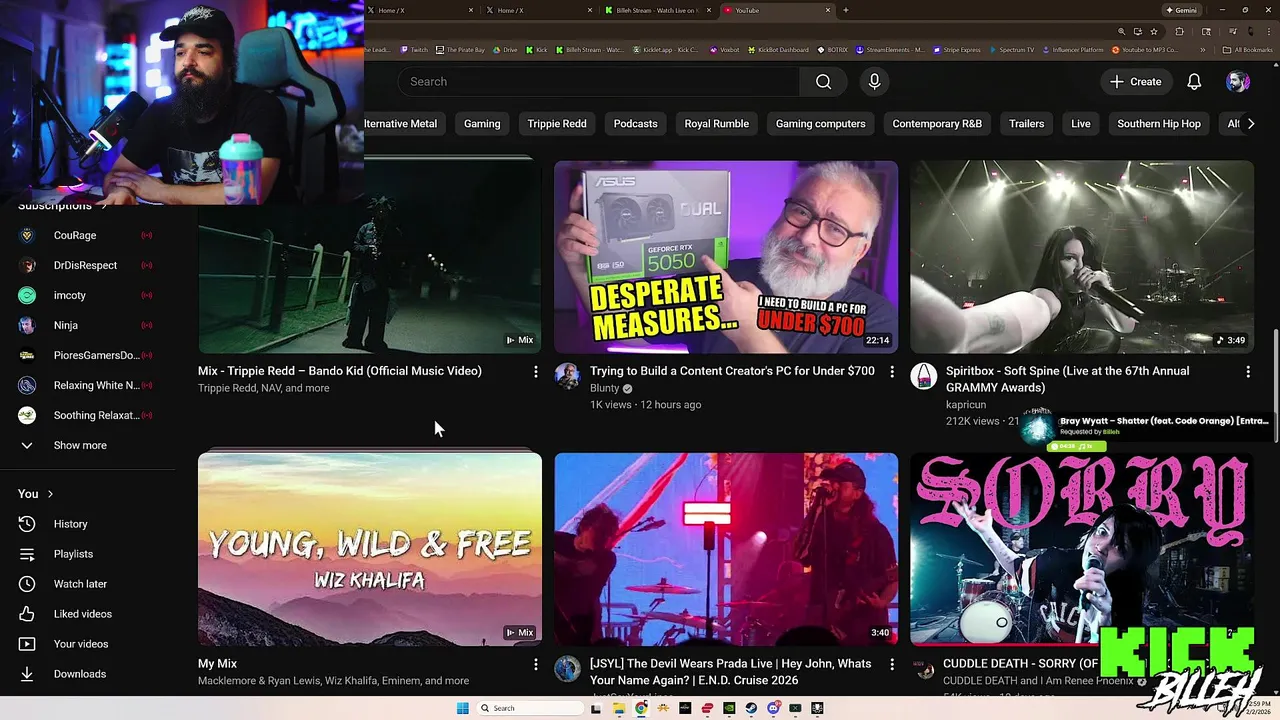Viewport: 1280px width, 720px height.
Task: Select the Trailers filter chip
Action: 1026,124
